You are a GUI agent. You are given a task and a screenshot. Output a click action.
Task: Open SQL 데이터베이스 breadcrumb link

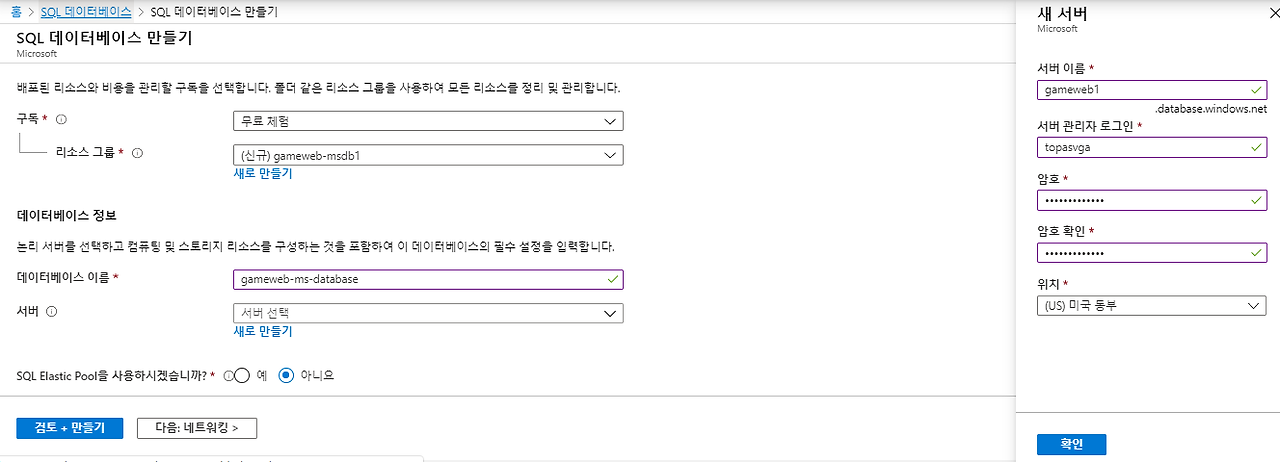(x=86, y=12)
